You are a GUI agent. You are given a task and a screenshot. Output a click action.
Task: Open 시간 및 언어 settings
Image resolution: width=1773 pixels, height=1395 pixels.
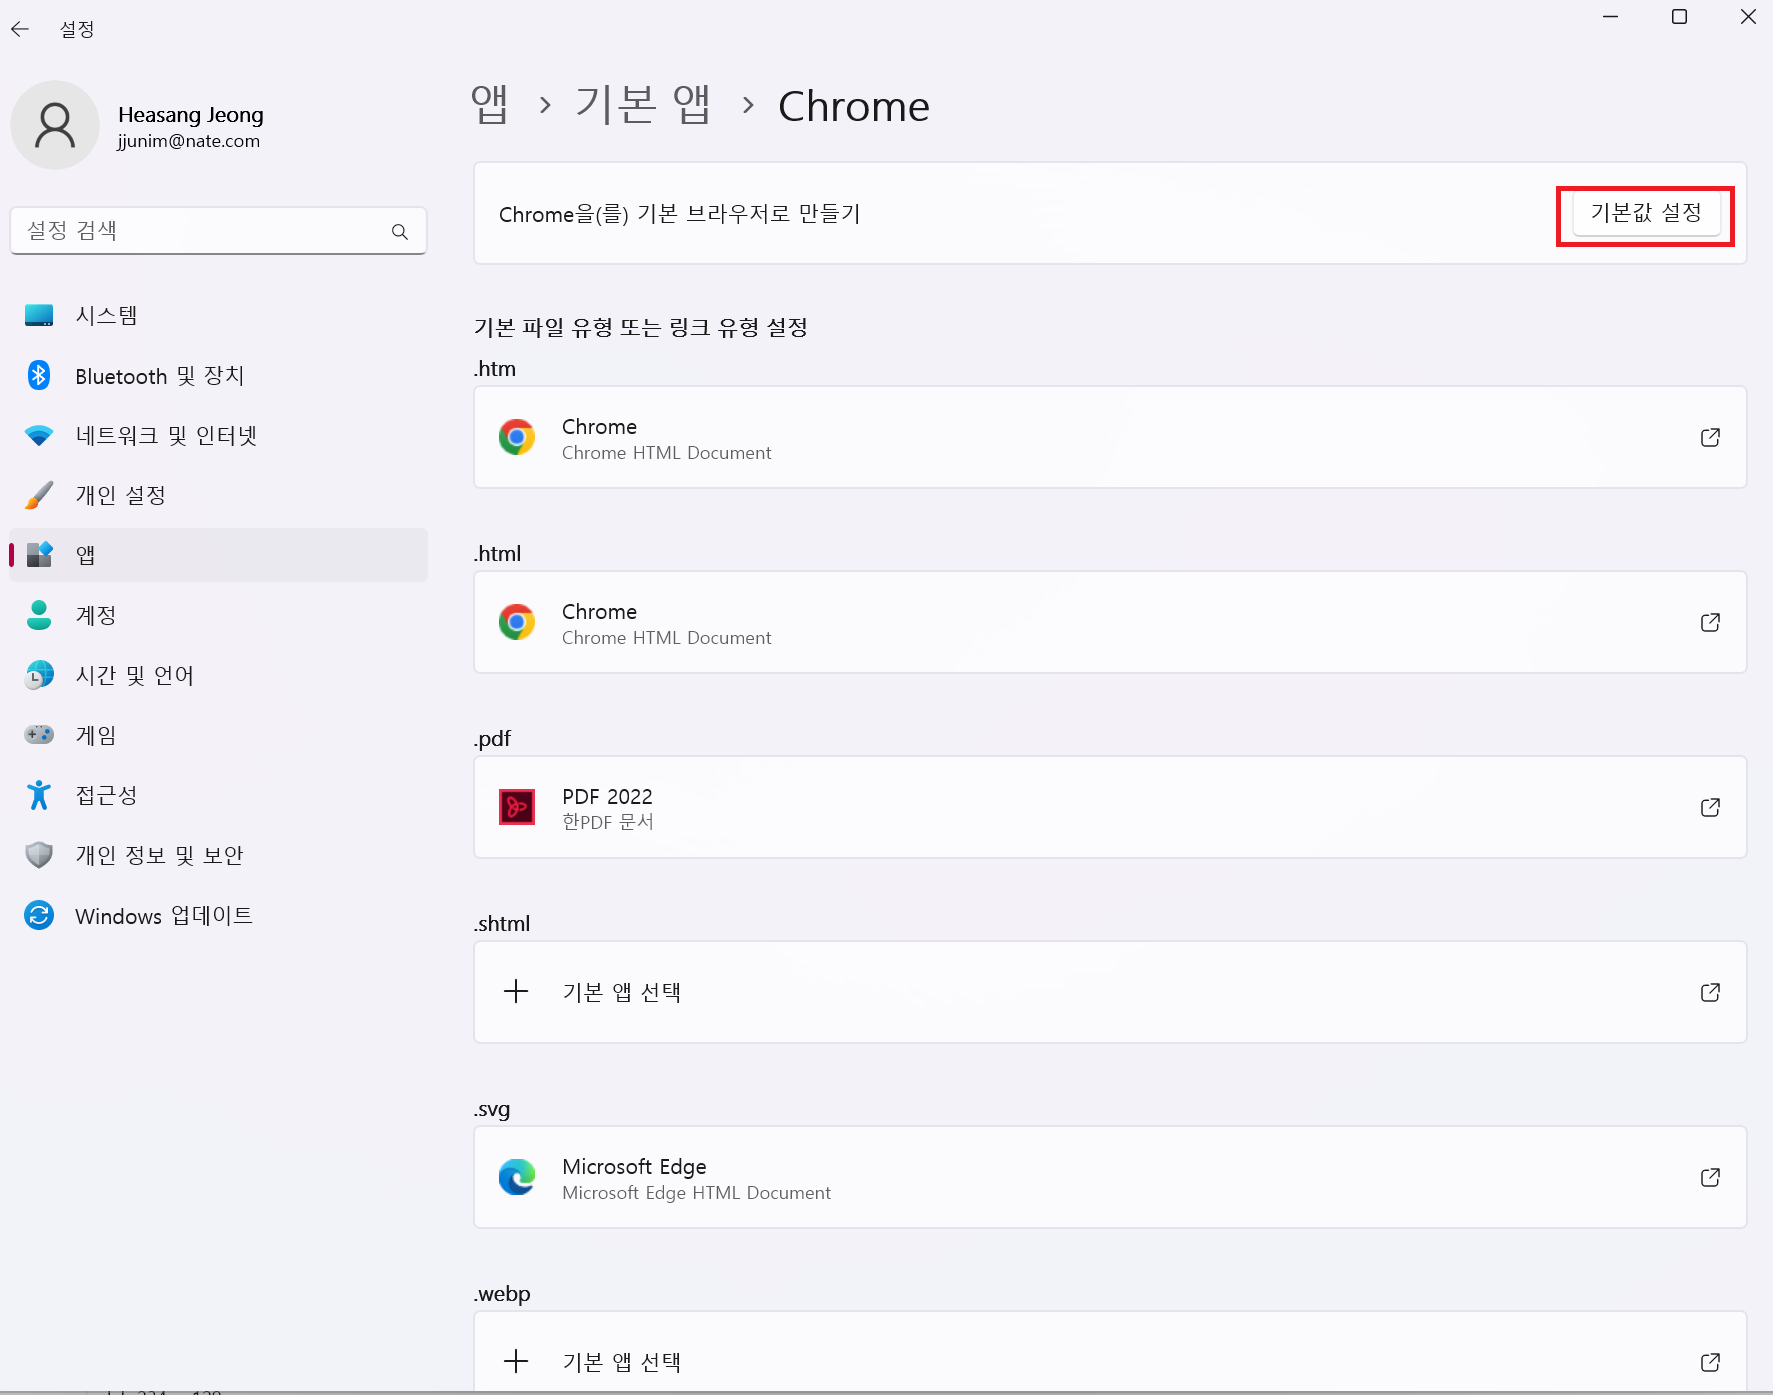134,675
